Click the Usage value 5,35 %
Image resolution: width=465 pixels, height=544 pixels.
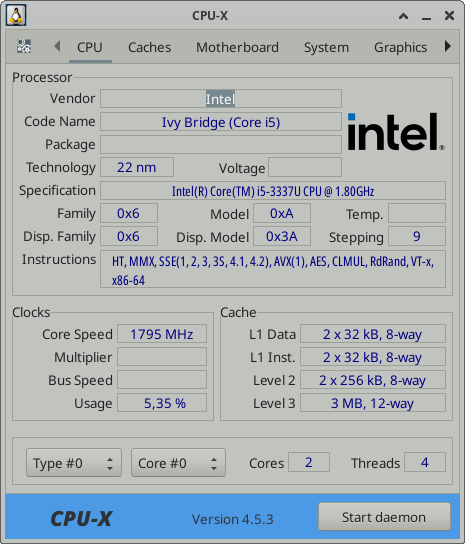click(x=162, y=403)
